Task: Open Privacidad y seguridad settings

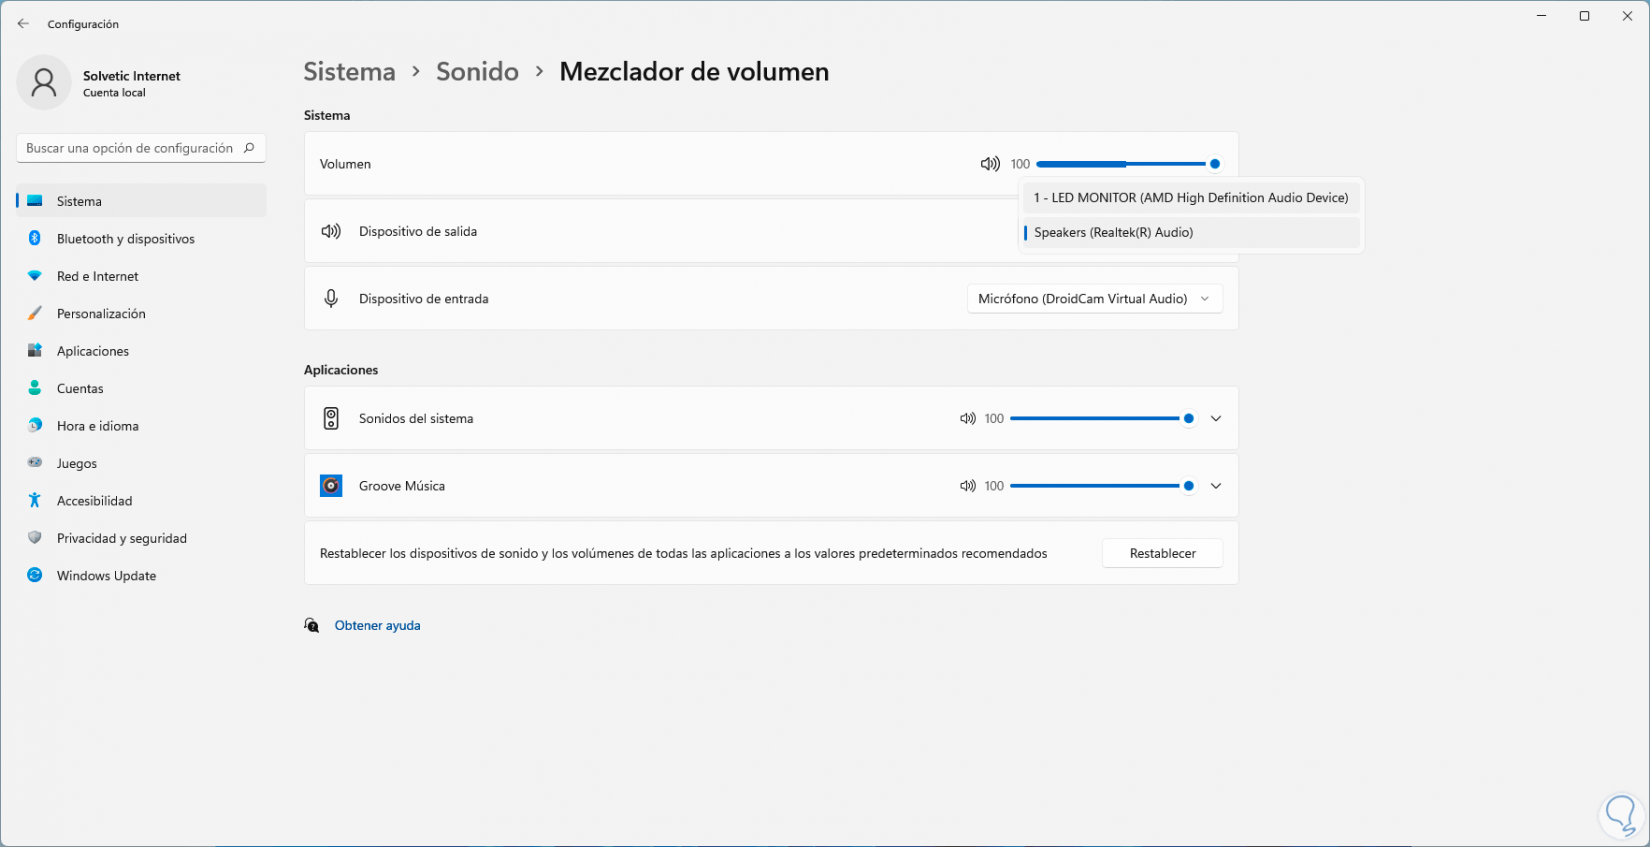Action: click(x=121, y=539)
